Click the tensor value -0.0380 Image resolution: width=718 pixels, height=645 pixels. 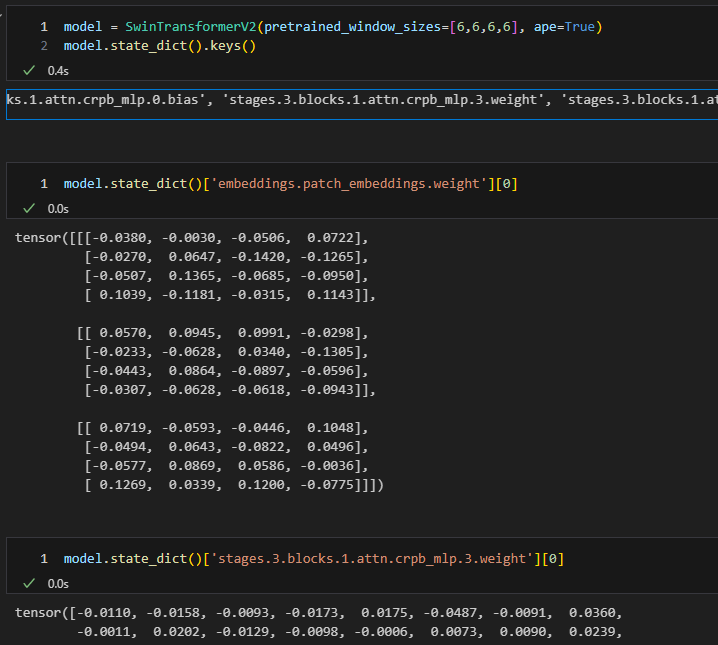119,238
